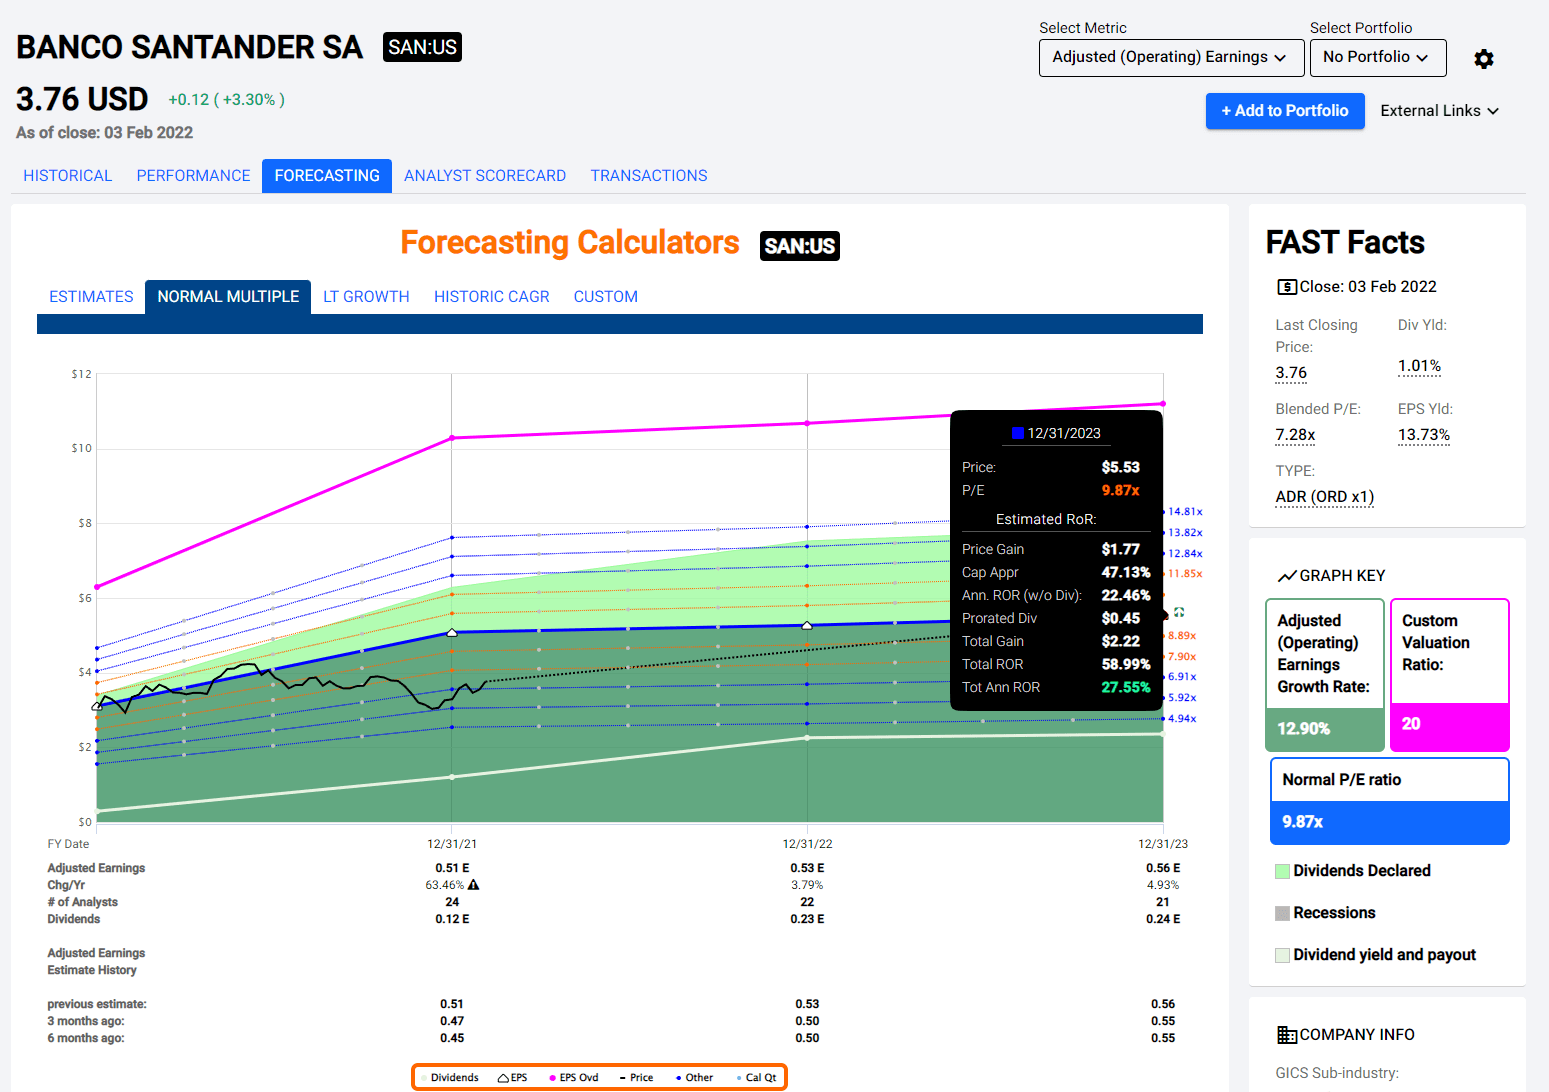Click the SAN:US ticker badge in header
The height and width of the screenshot is (1092, 1549).
[422, 47]
